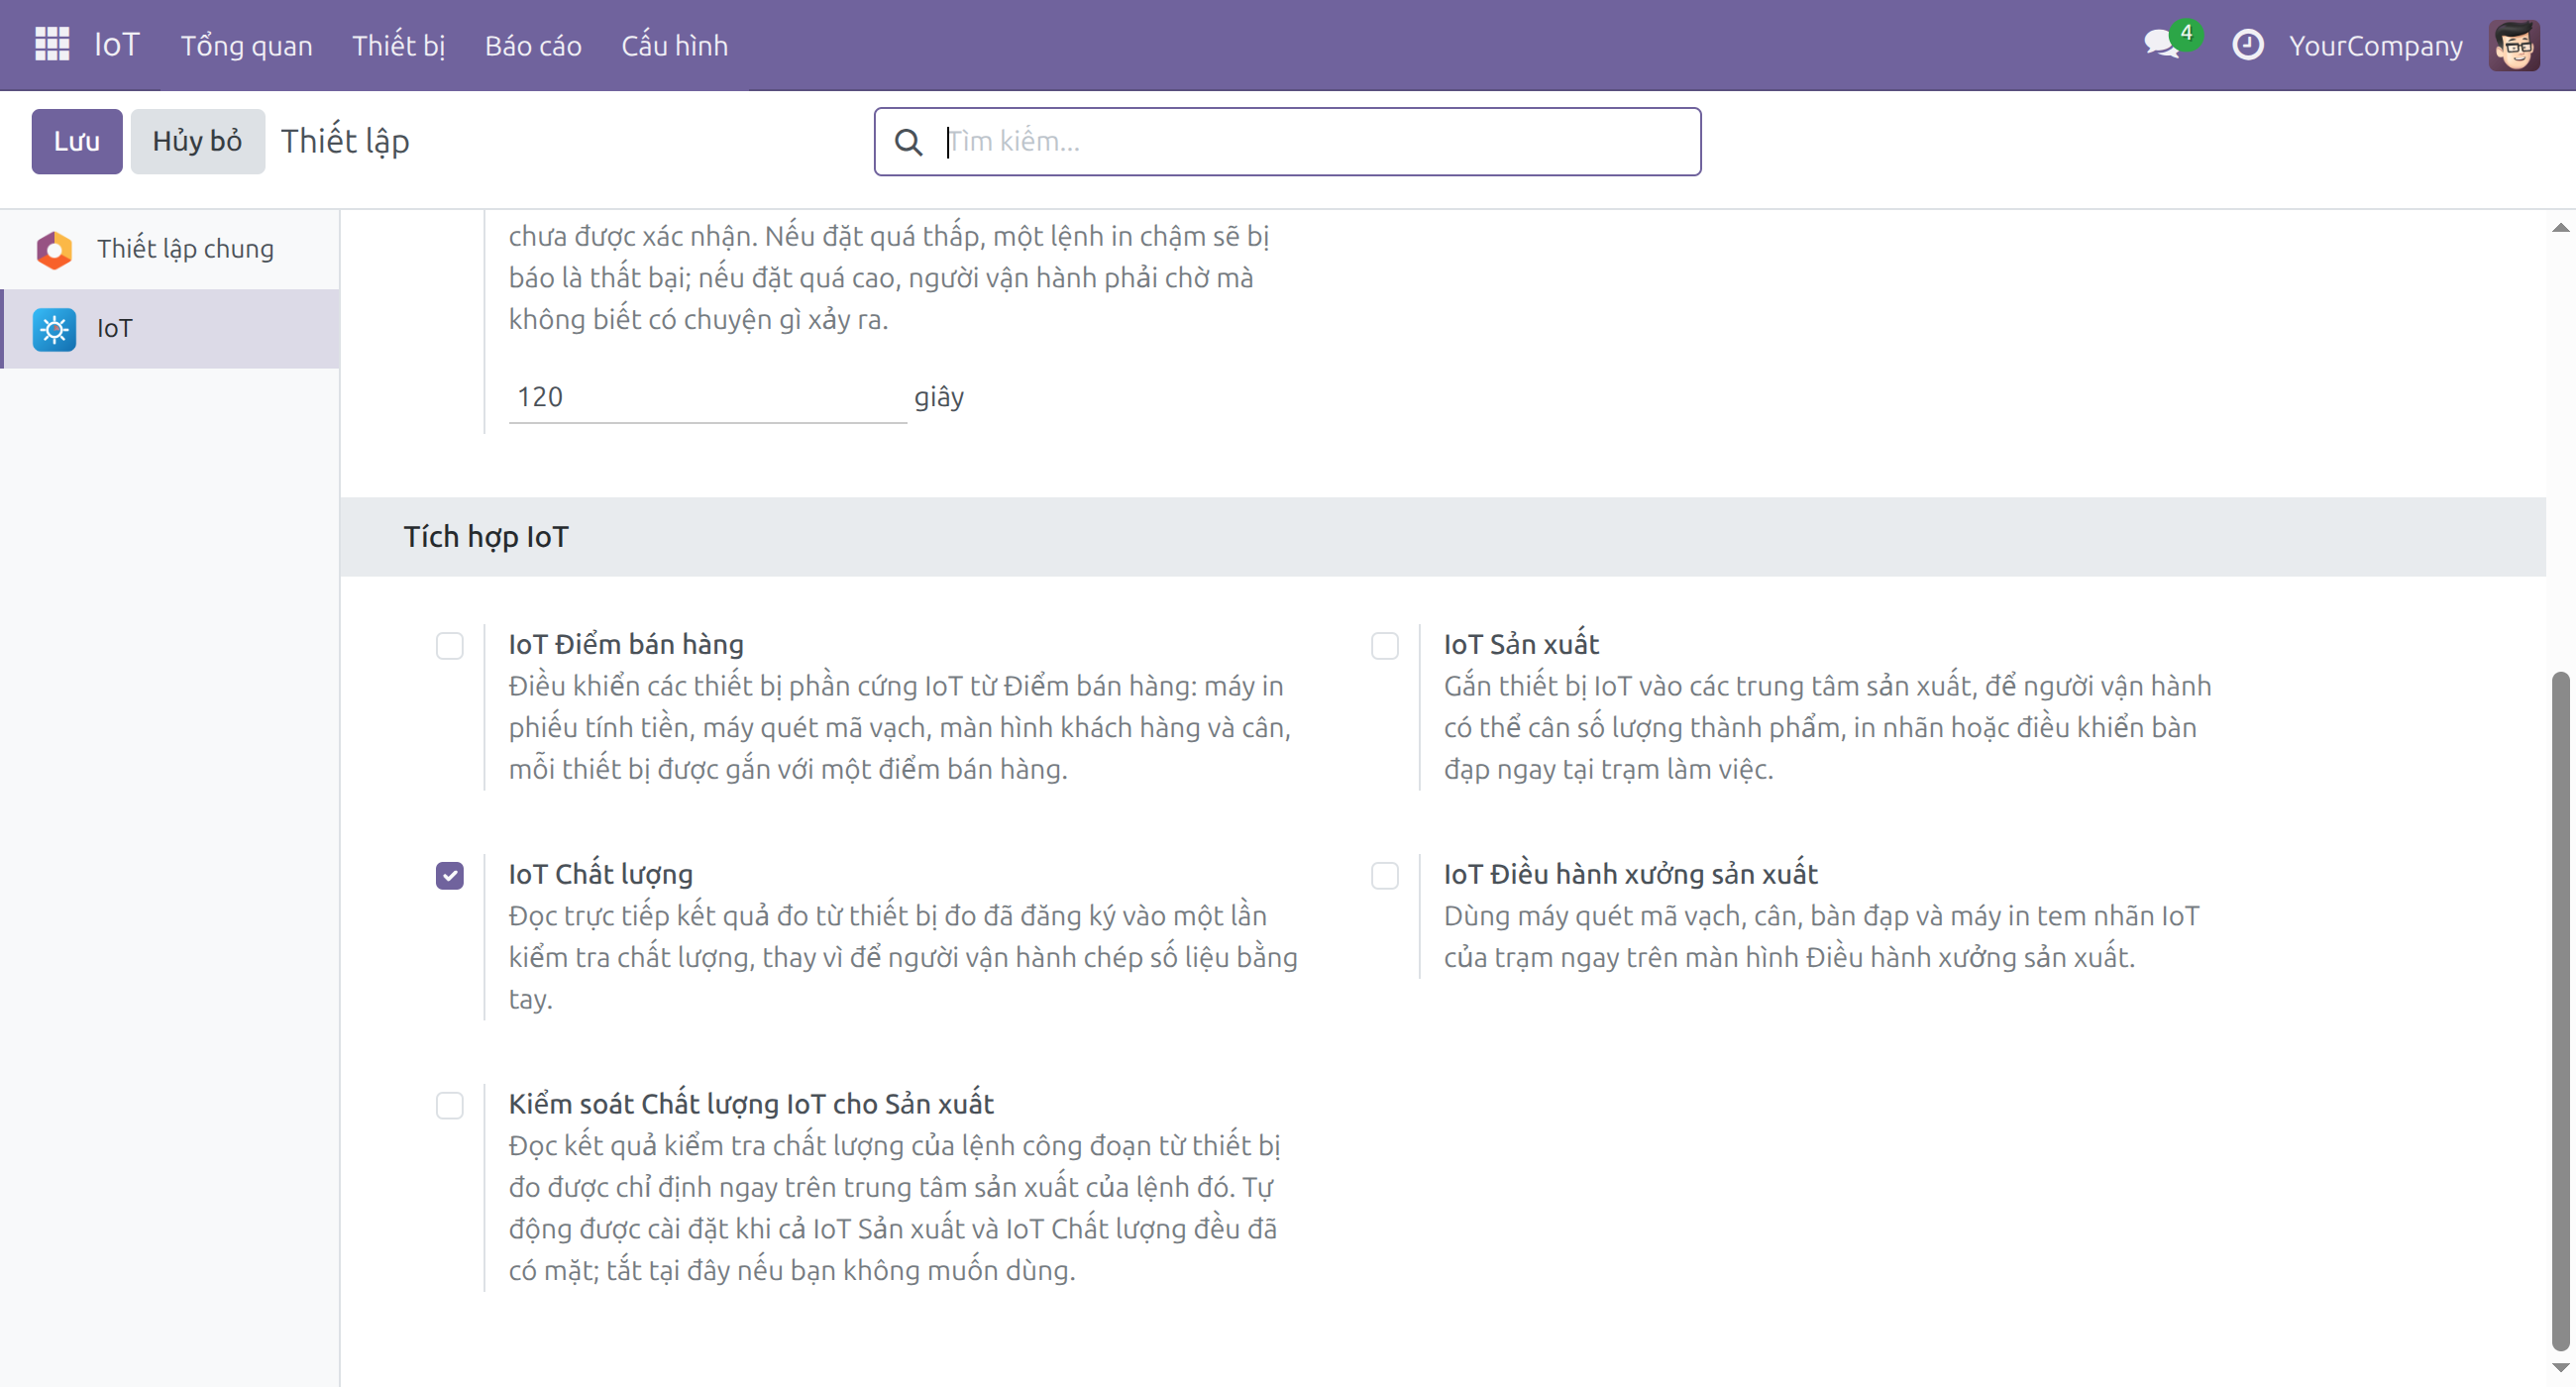This screenshot has height=1387, width=2576.
Task: Select the IoT settings sidebar icon
Action: 54,329
